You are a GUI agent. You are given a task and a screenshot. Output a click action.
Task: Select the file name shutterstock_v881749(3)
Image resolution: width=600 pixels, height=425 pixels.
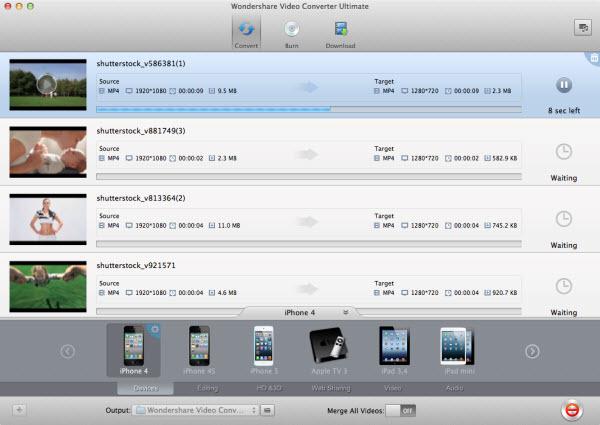point(141,131)
